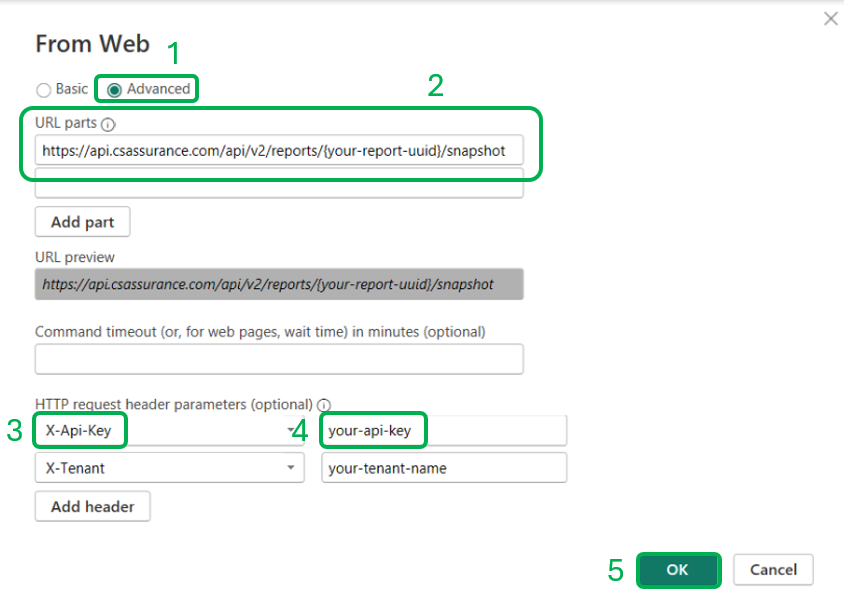844x597 pixels.
Task: Click the X-Tenant combo box text area
Action: 150,467
